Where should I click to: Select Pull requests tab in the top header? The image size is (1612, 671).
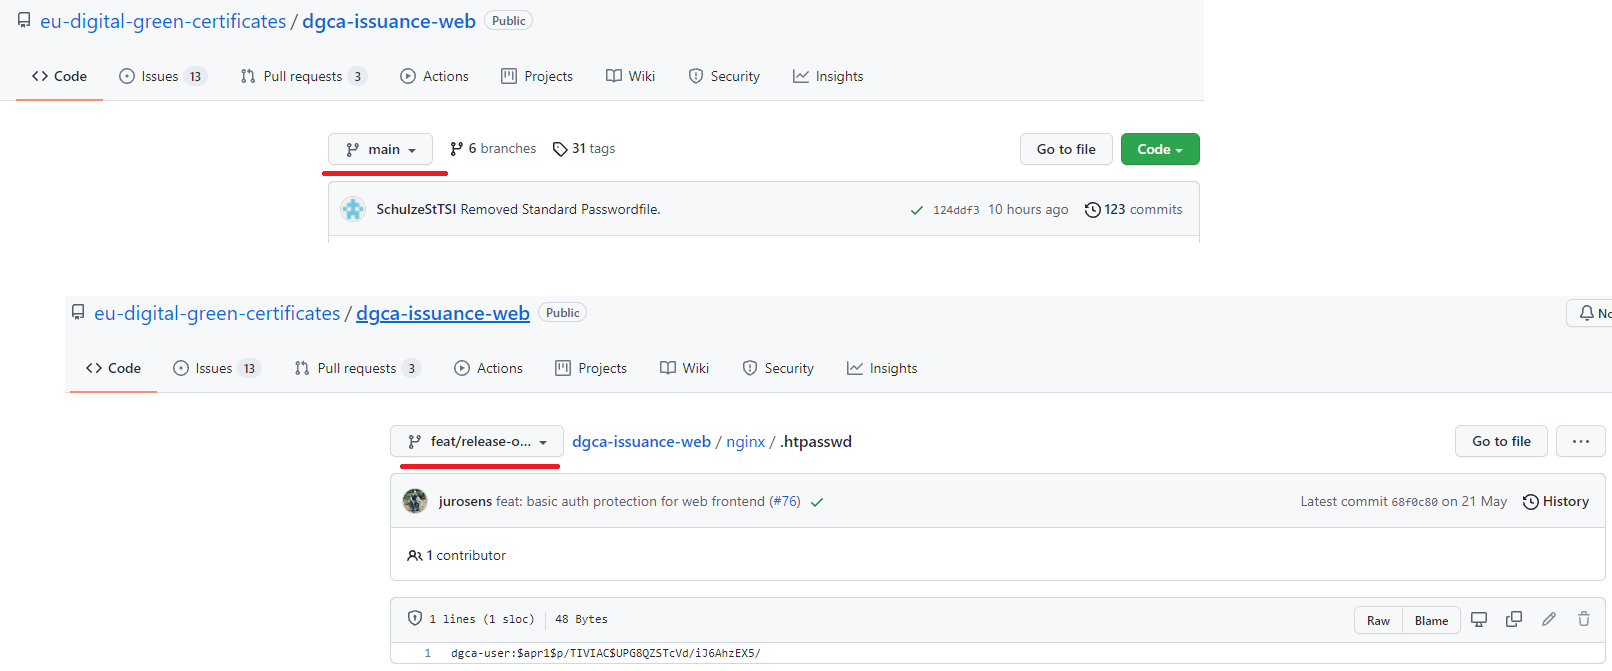(x=303, y=76)
